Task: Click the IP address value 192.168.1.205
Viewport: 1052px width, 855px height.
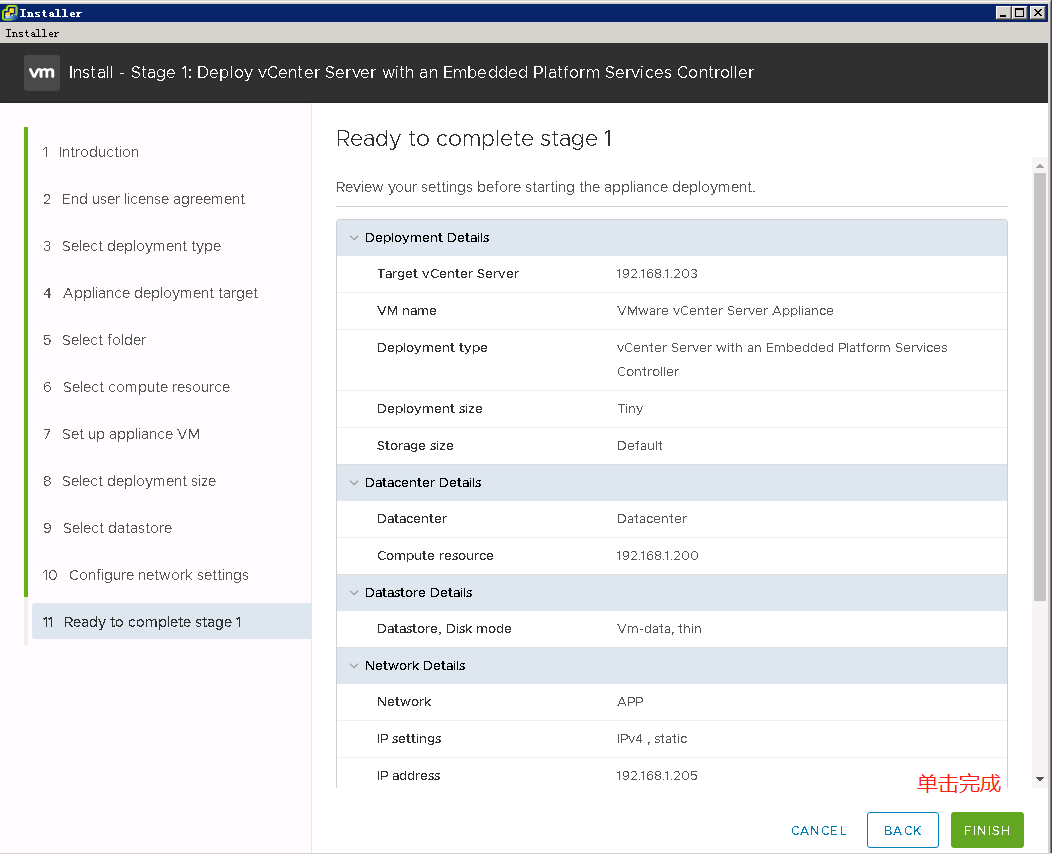Action: [x=657, y=776]
